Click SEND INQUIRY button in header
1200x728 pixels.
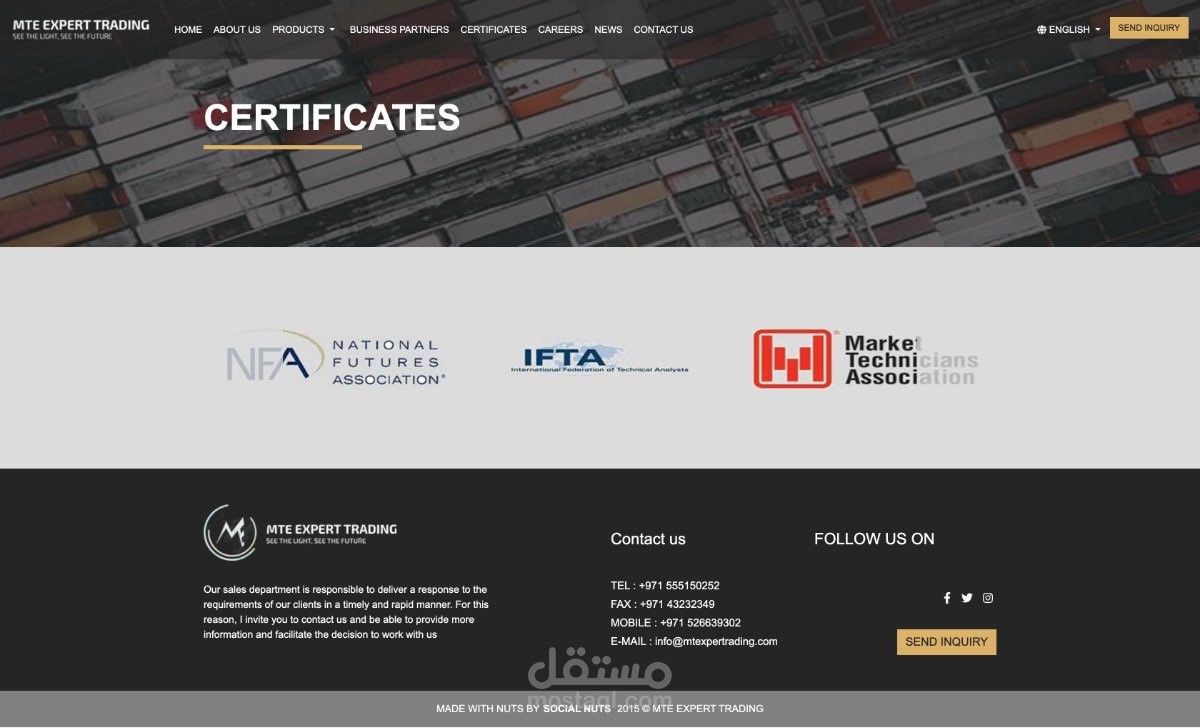click(x=1149, y=28)
